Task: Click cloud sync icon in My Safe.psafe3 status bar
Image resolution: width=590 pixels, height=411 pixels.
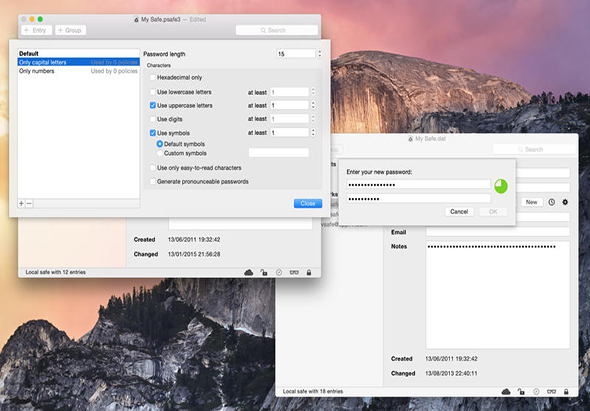Action: [248, 272]
